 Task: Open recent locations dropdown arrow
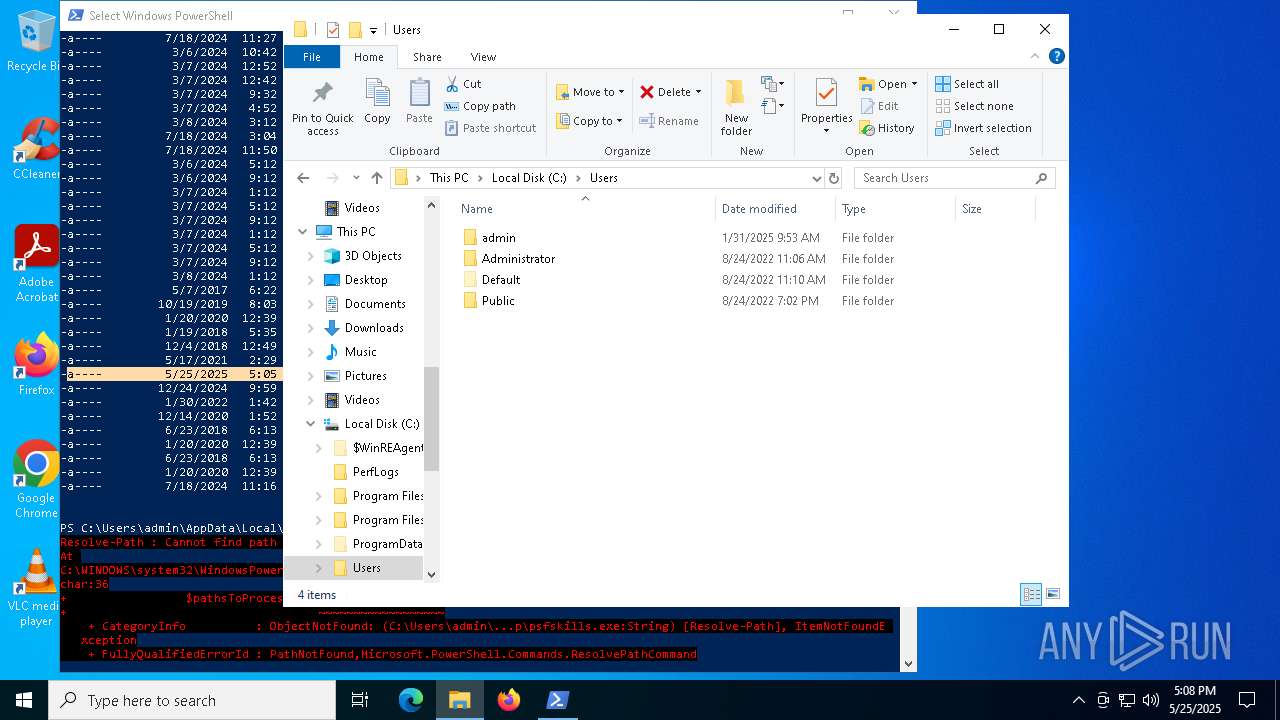tap(356, 178)
